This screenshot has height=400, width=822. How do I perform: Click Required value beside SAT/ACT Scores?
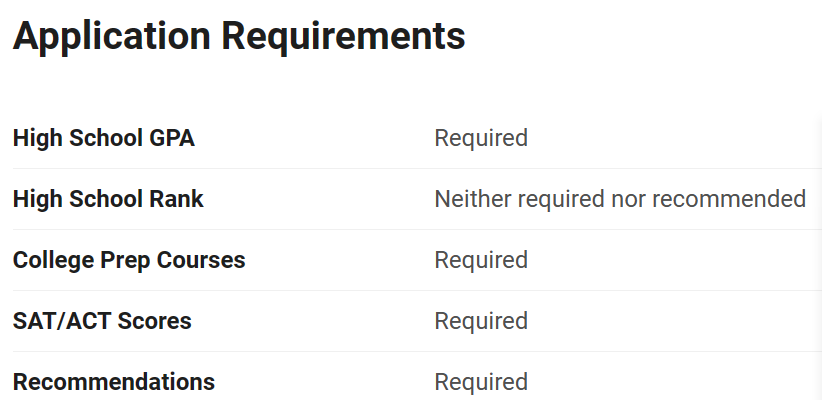click(481, 321)
